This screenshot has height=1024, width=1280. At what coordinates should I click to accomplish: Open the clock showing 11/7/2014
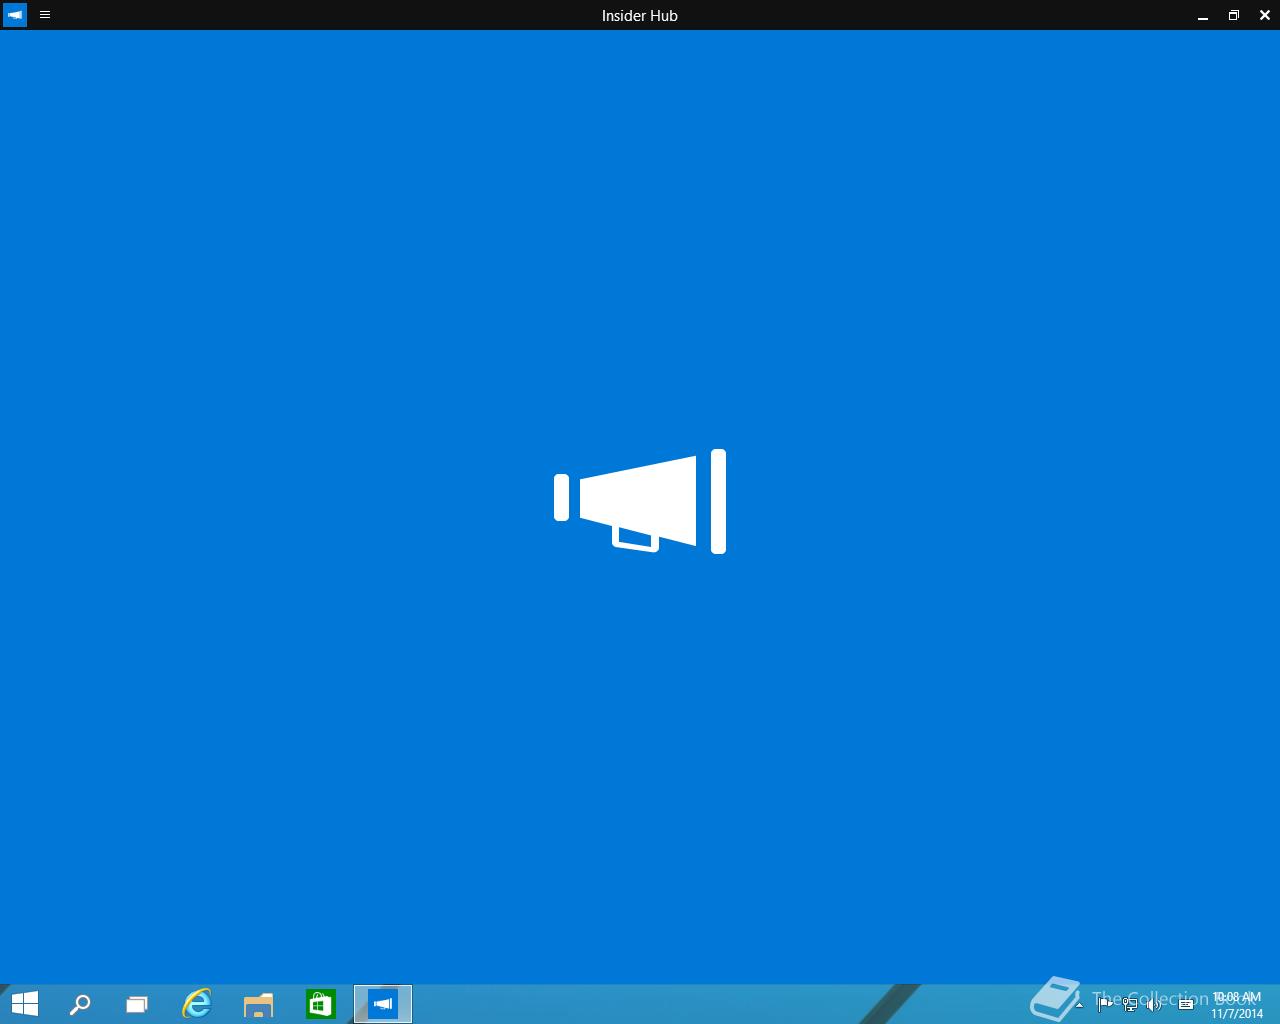point(1237,1005)
